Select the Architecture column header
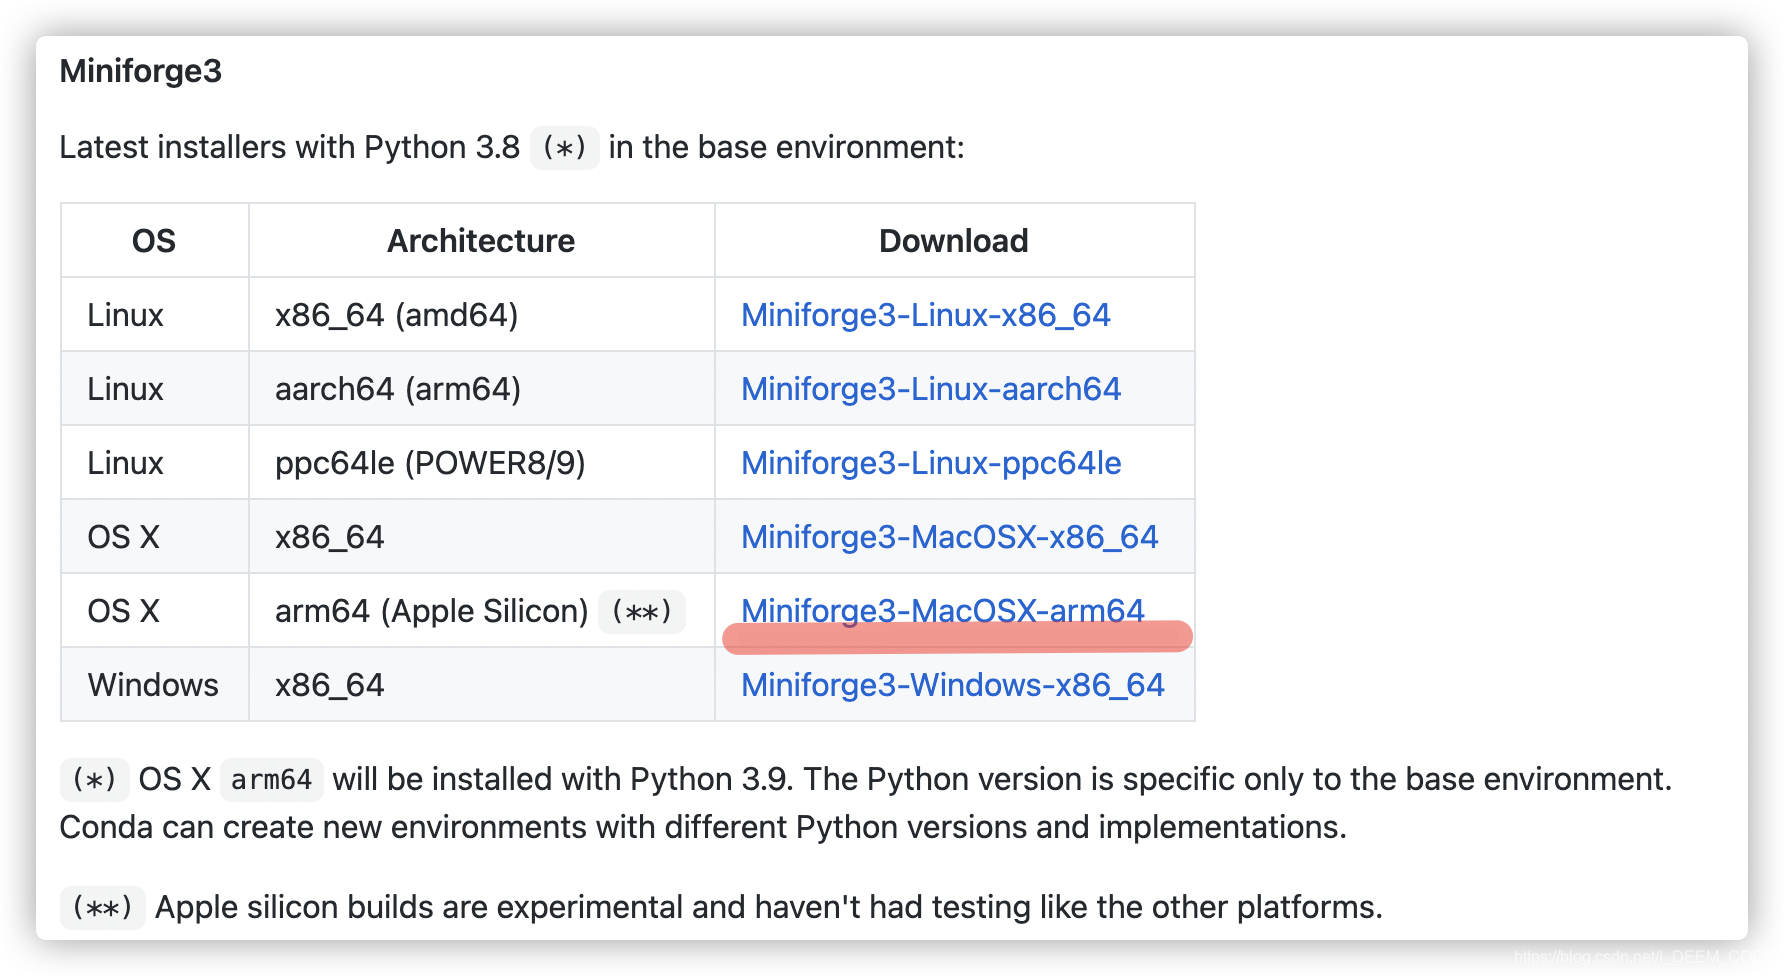The width and height of the screenshot is (1784, 976). point(481,240)
